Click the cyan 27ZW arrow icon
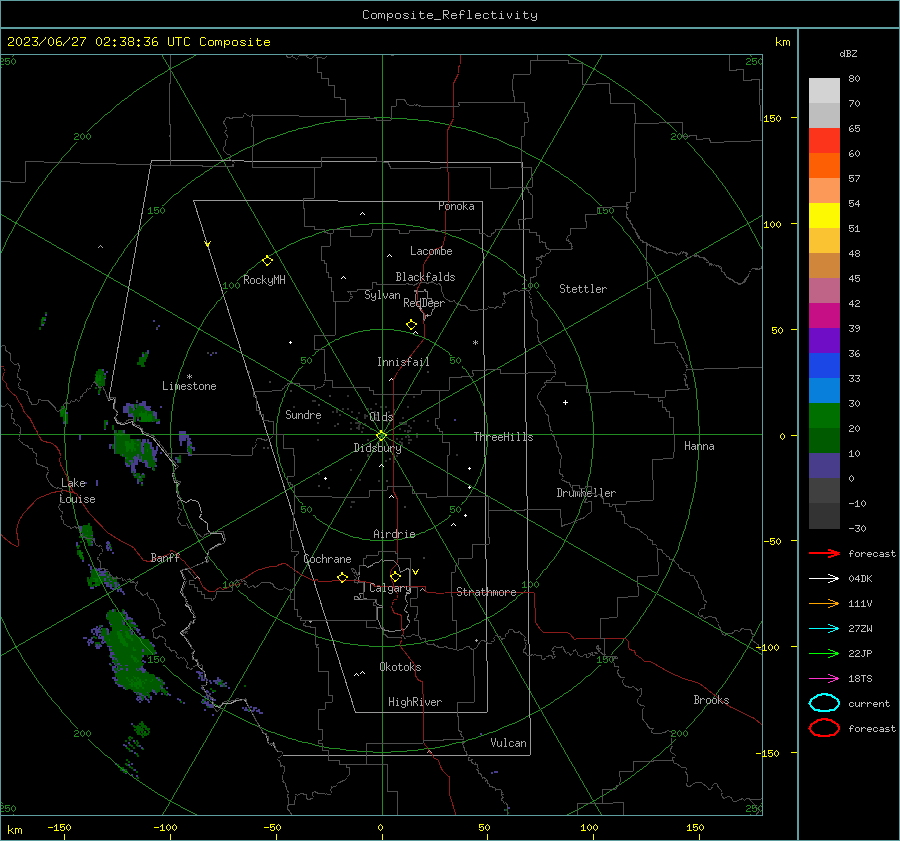The width and height of the screenshot is (900, 841). click(824, 629)
